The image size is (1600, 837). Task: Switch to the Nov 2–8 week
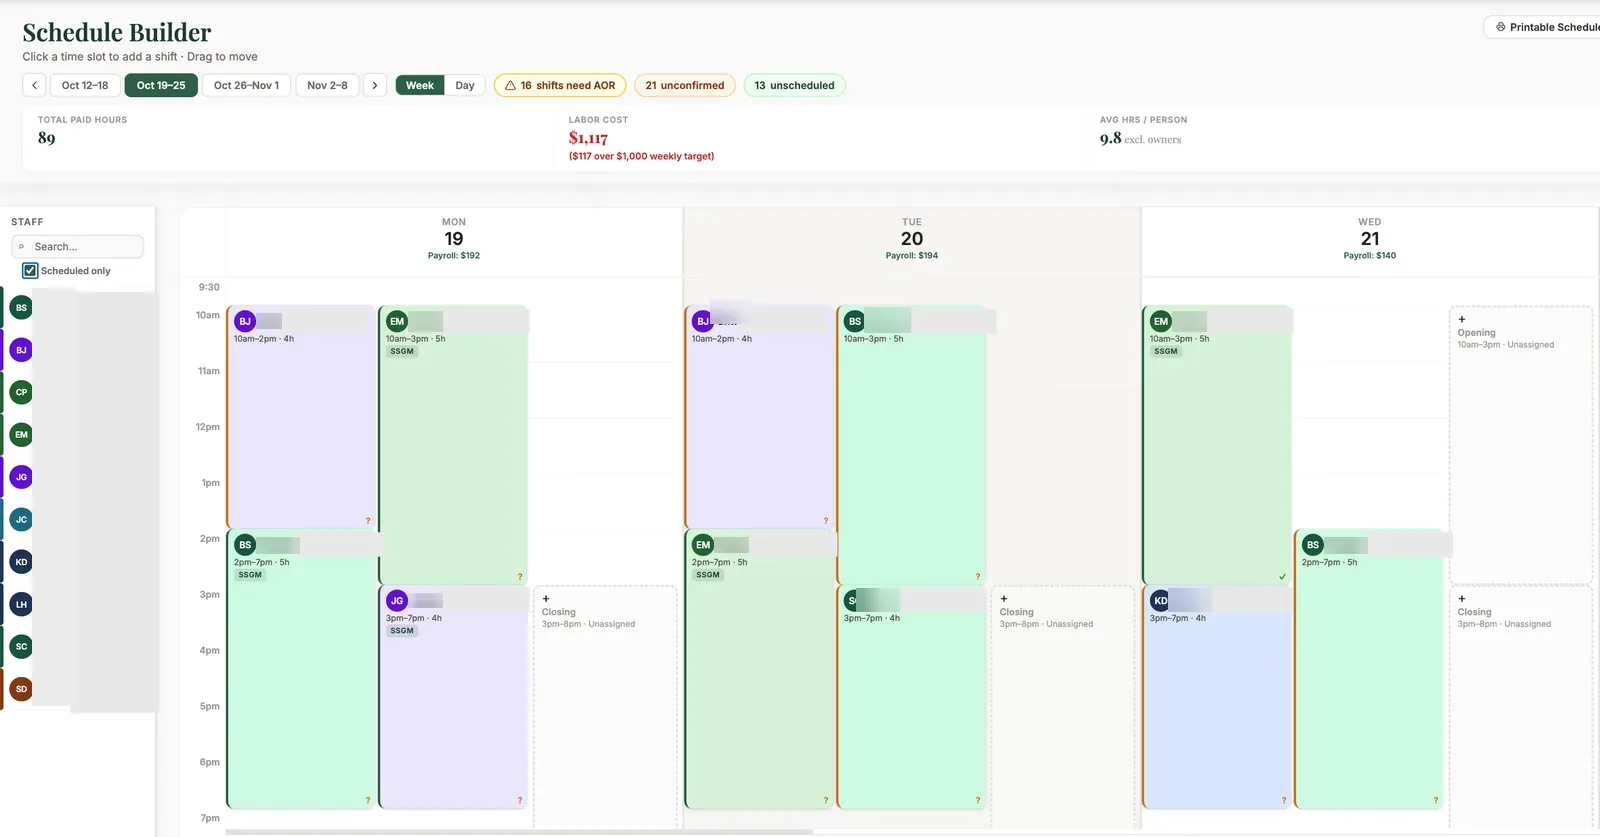point(327,85)
